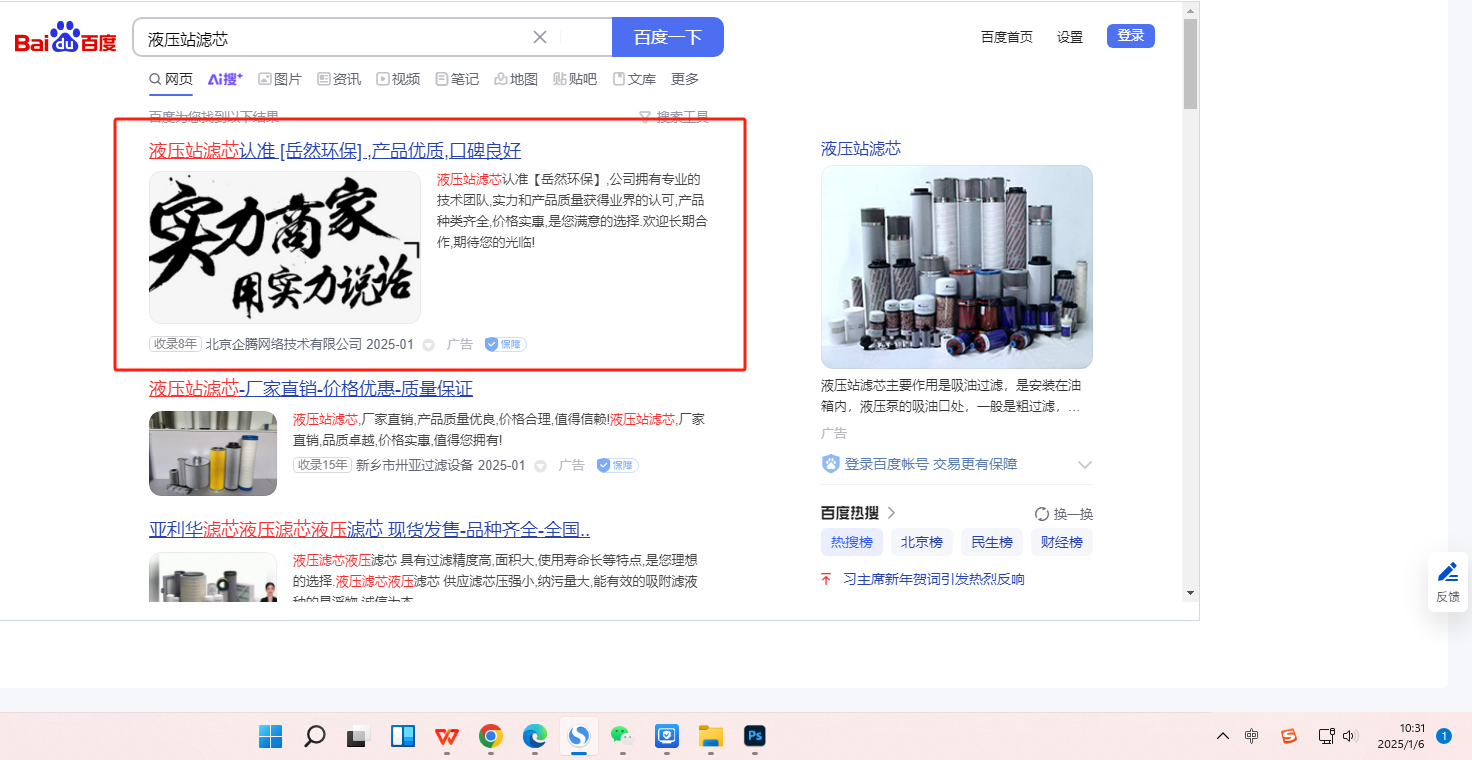Click the 百度一下 search button
The width and height of the screenshot is (1472, 760).
[667, 37]
